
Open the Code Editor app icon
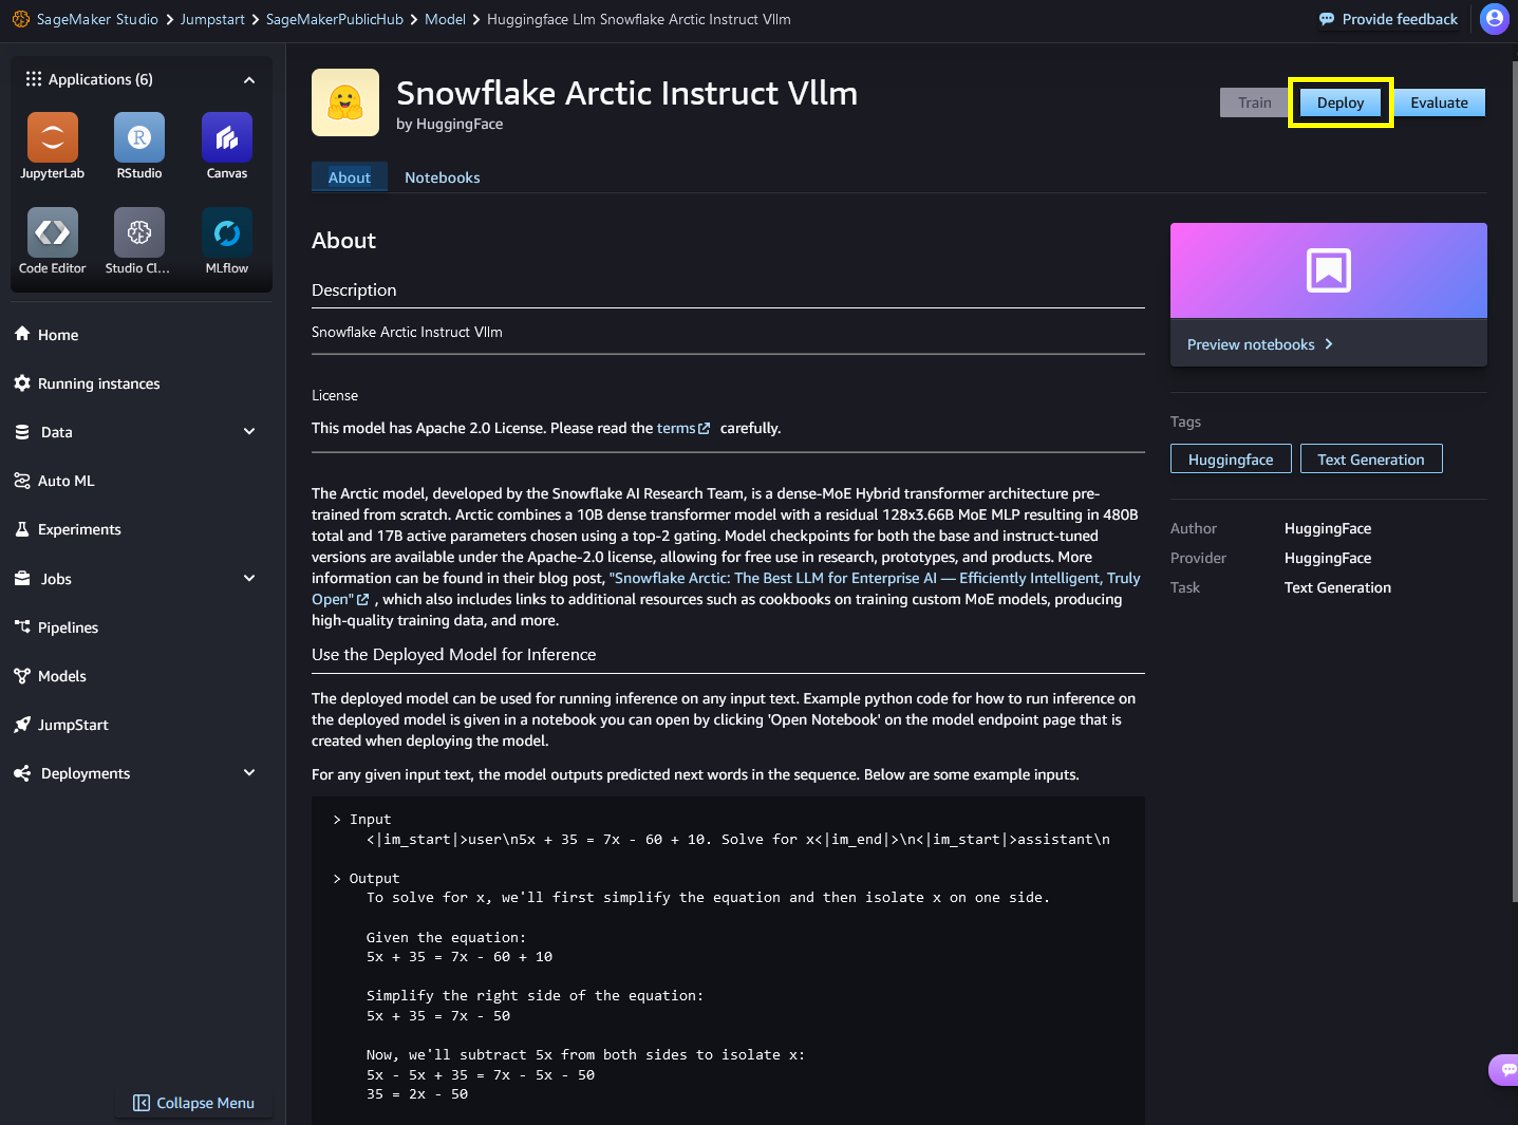click(x=52, y=232)
